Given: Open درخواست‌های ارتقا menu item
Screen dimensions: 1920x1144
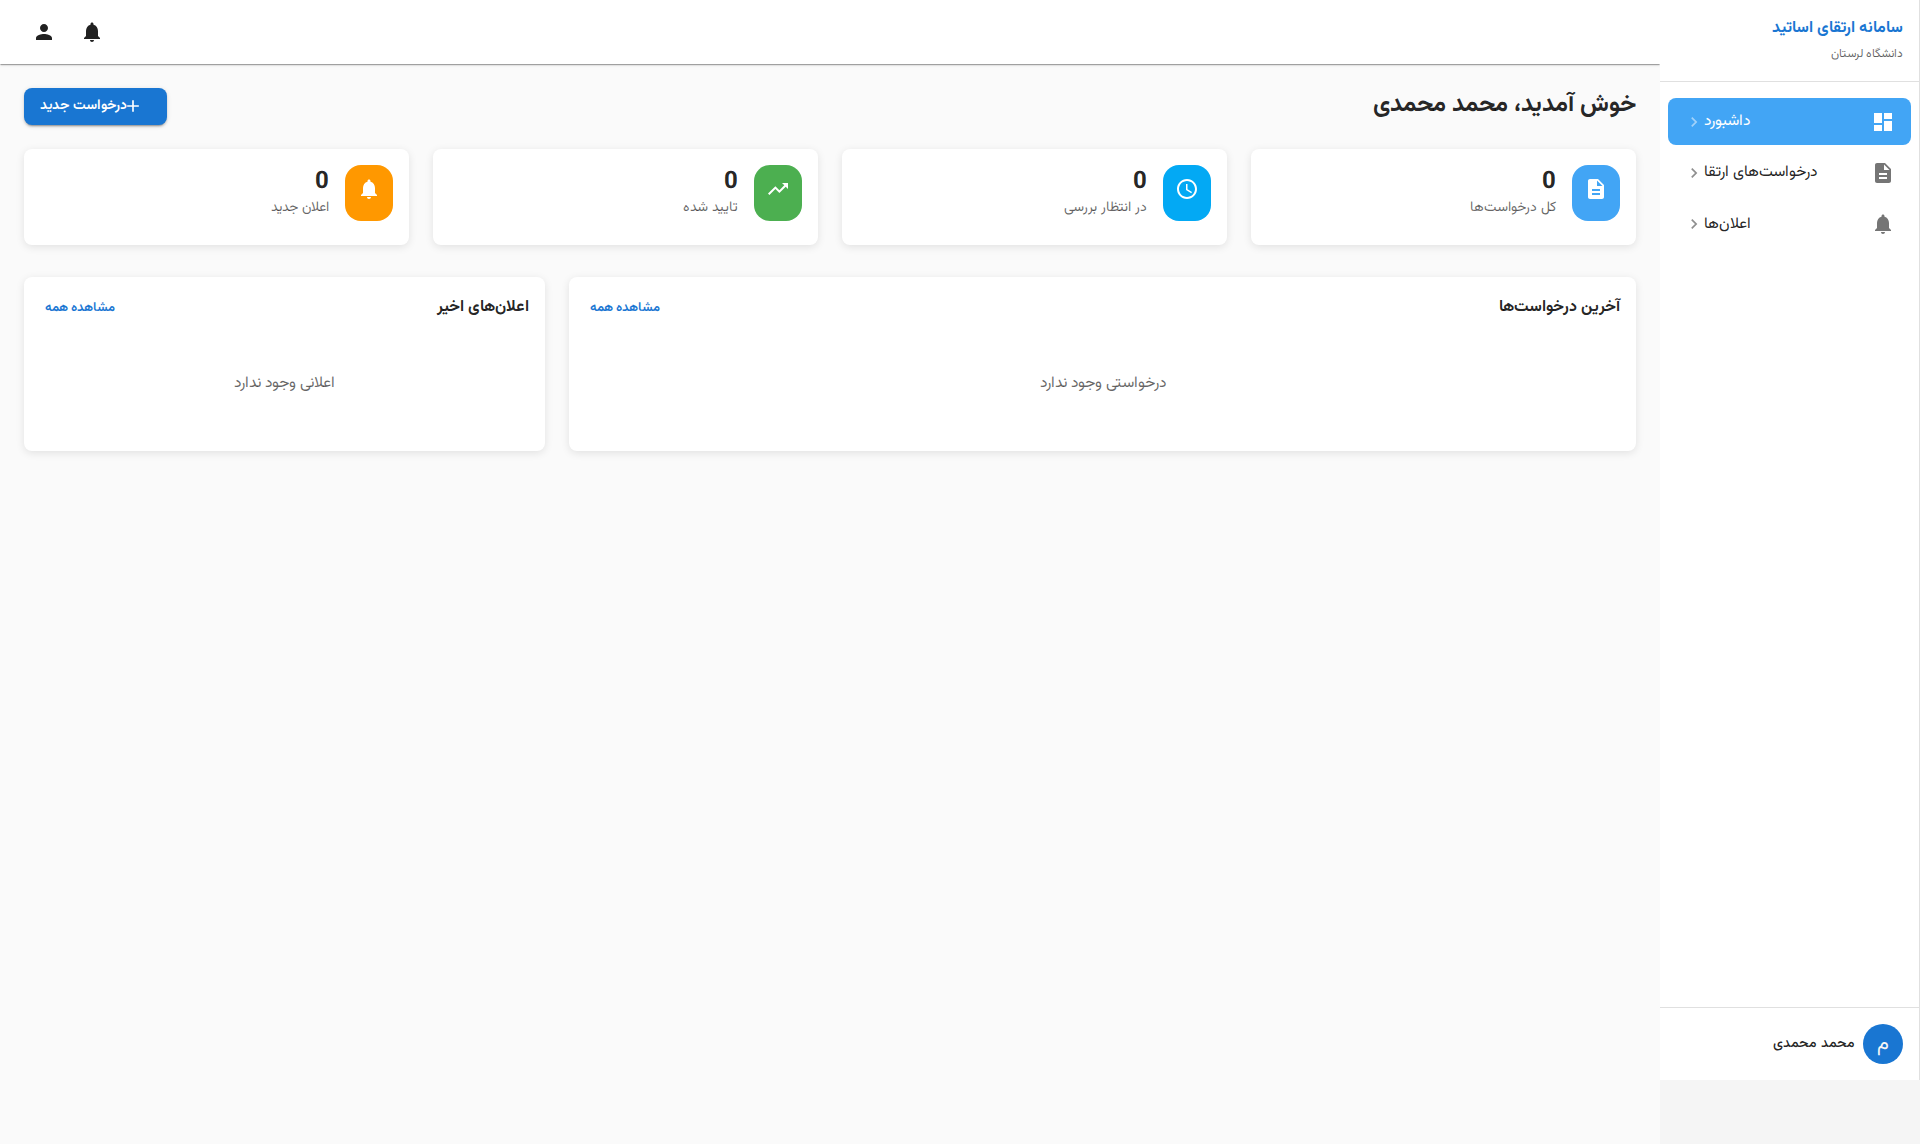Looking at the screenshot, I should 1789,173.
